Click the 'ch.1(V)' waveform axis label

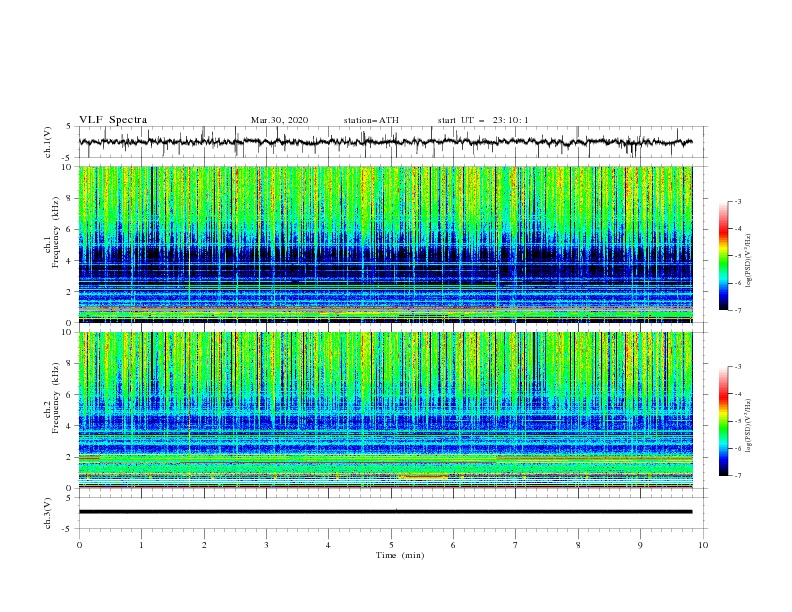(x=48, y=142)
